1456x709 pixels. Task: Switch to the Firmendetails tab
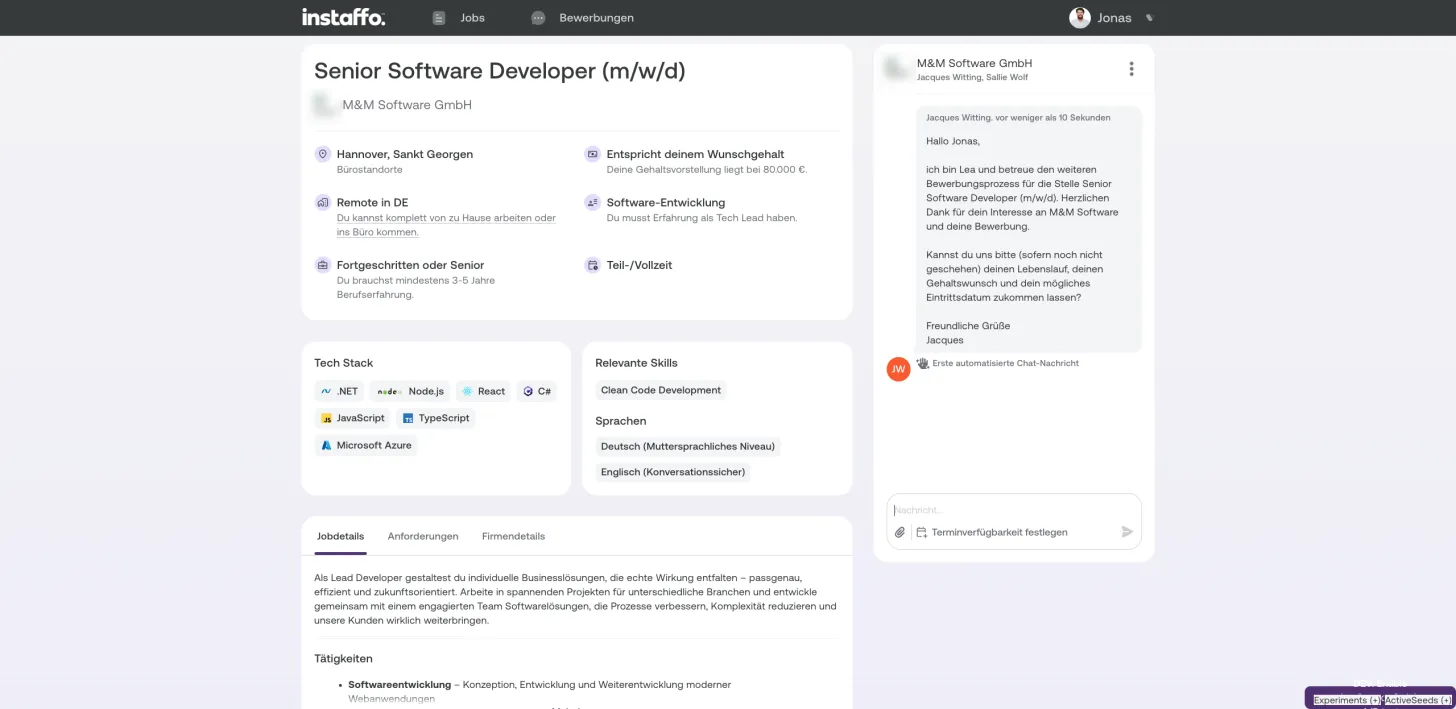(513, 536)
